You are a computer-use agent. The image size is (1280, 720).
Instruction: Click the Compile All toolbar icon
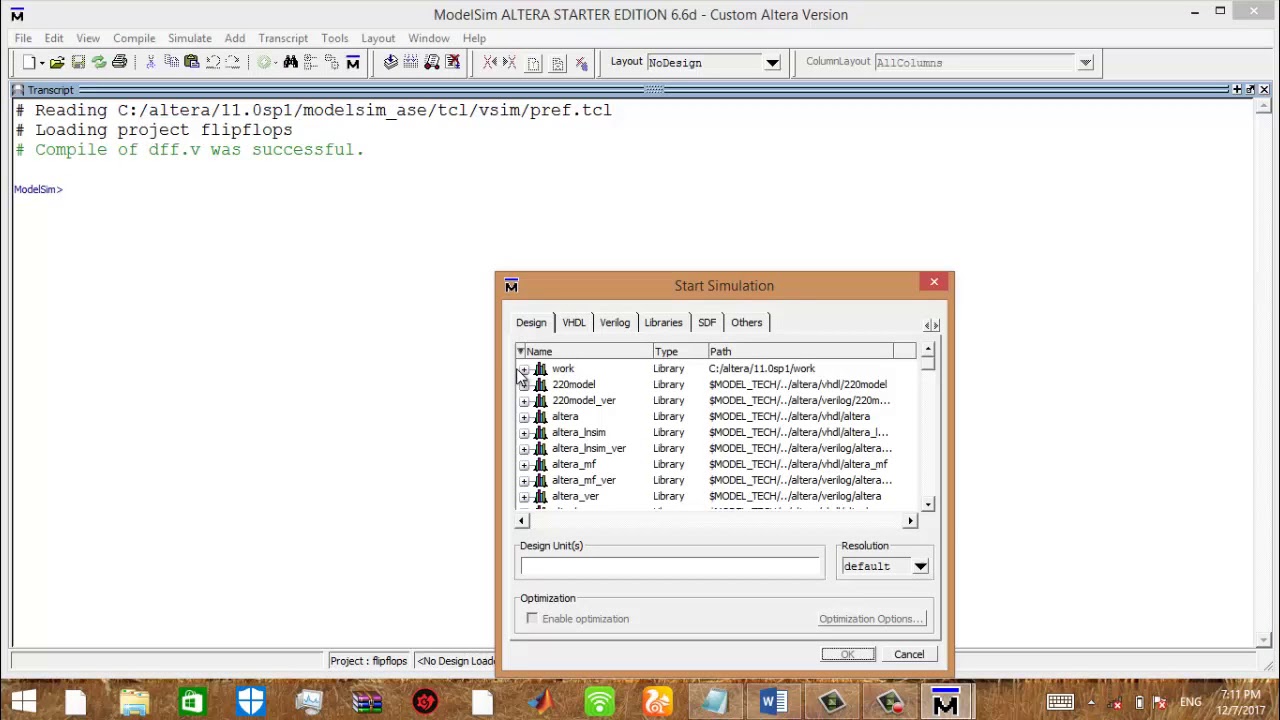[x=411, y=62]
